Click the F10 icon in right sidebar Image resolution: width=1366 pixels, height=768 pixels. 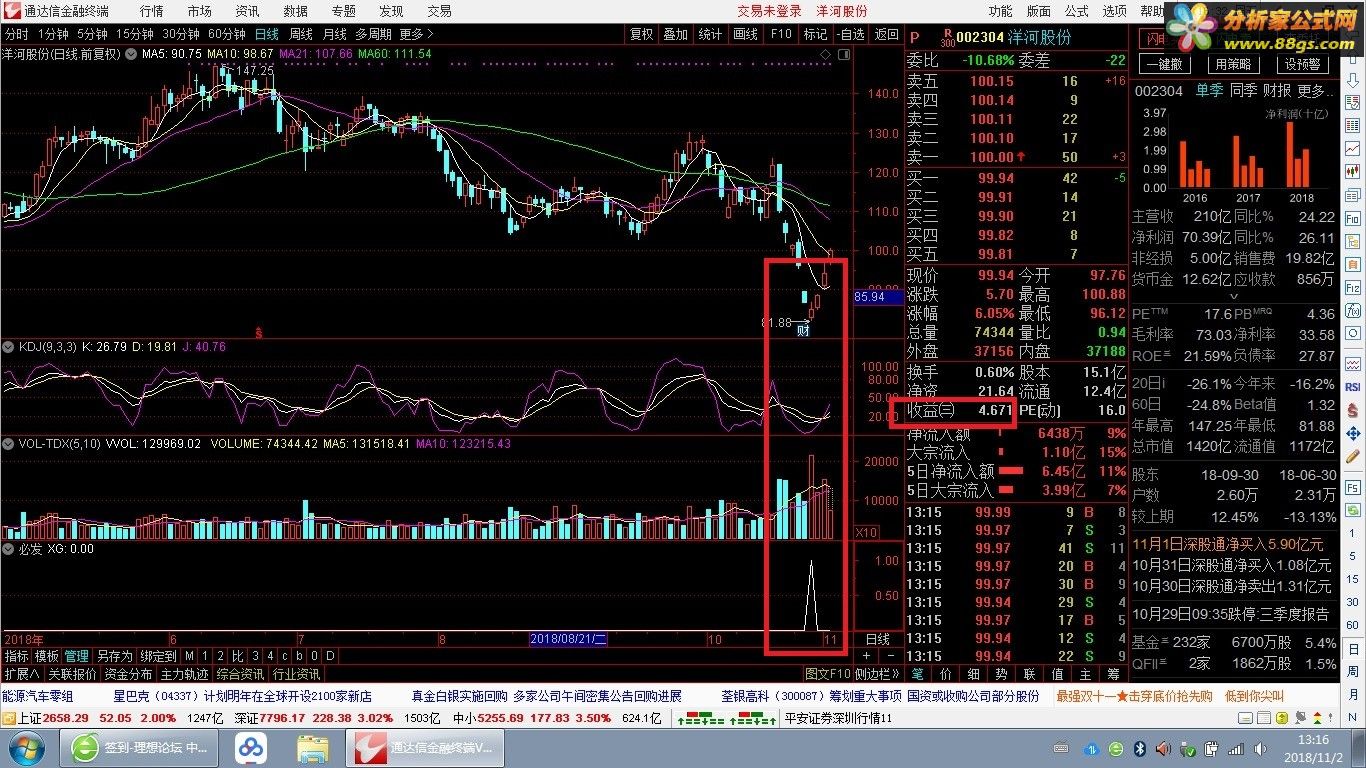click(x=1353, y=217)
